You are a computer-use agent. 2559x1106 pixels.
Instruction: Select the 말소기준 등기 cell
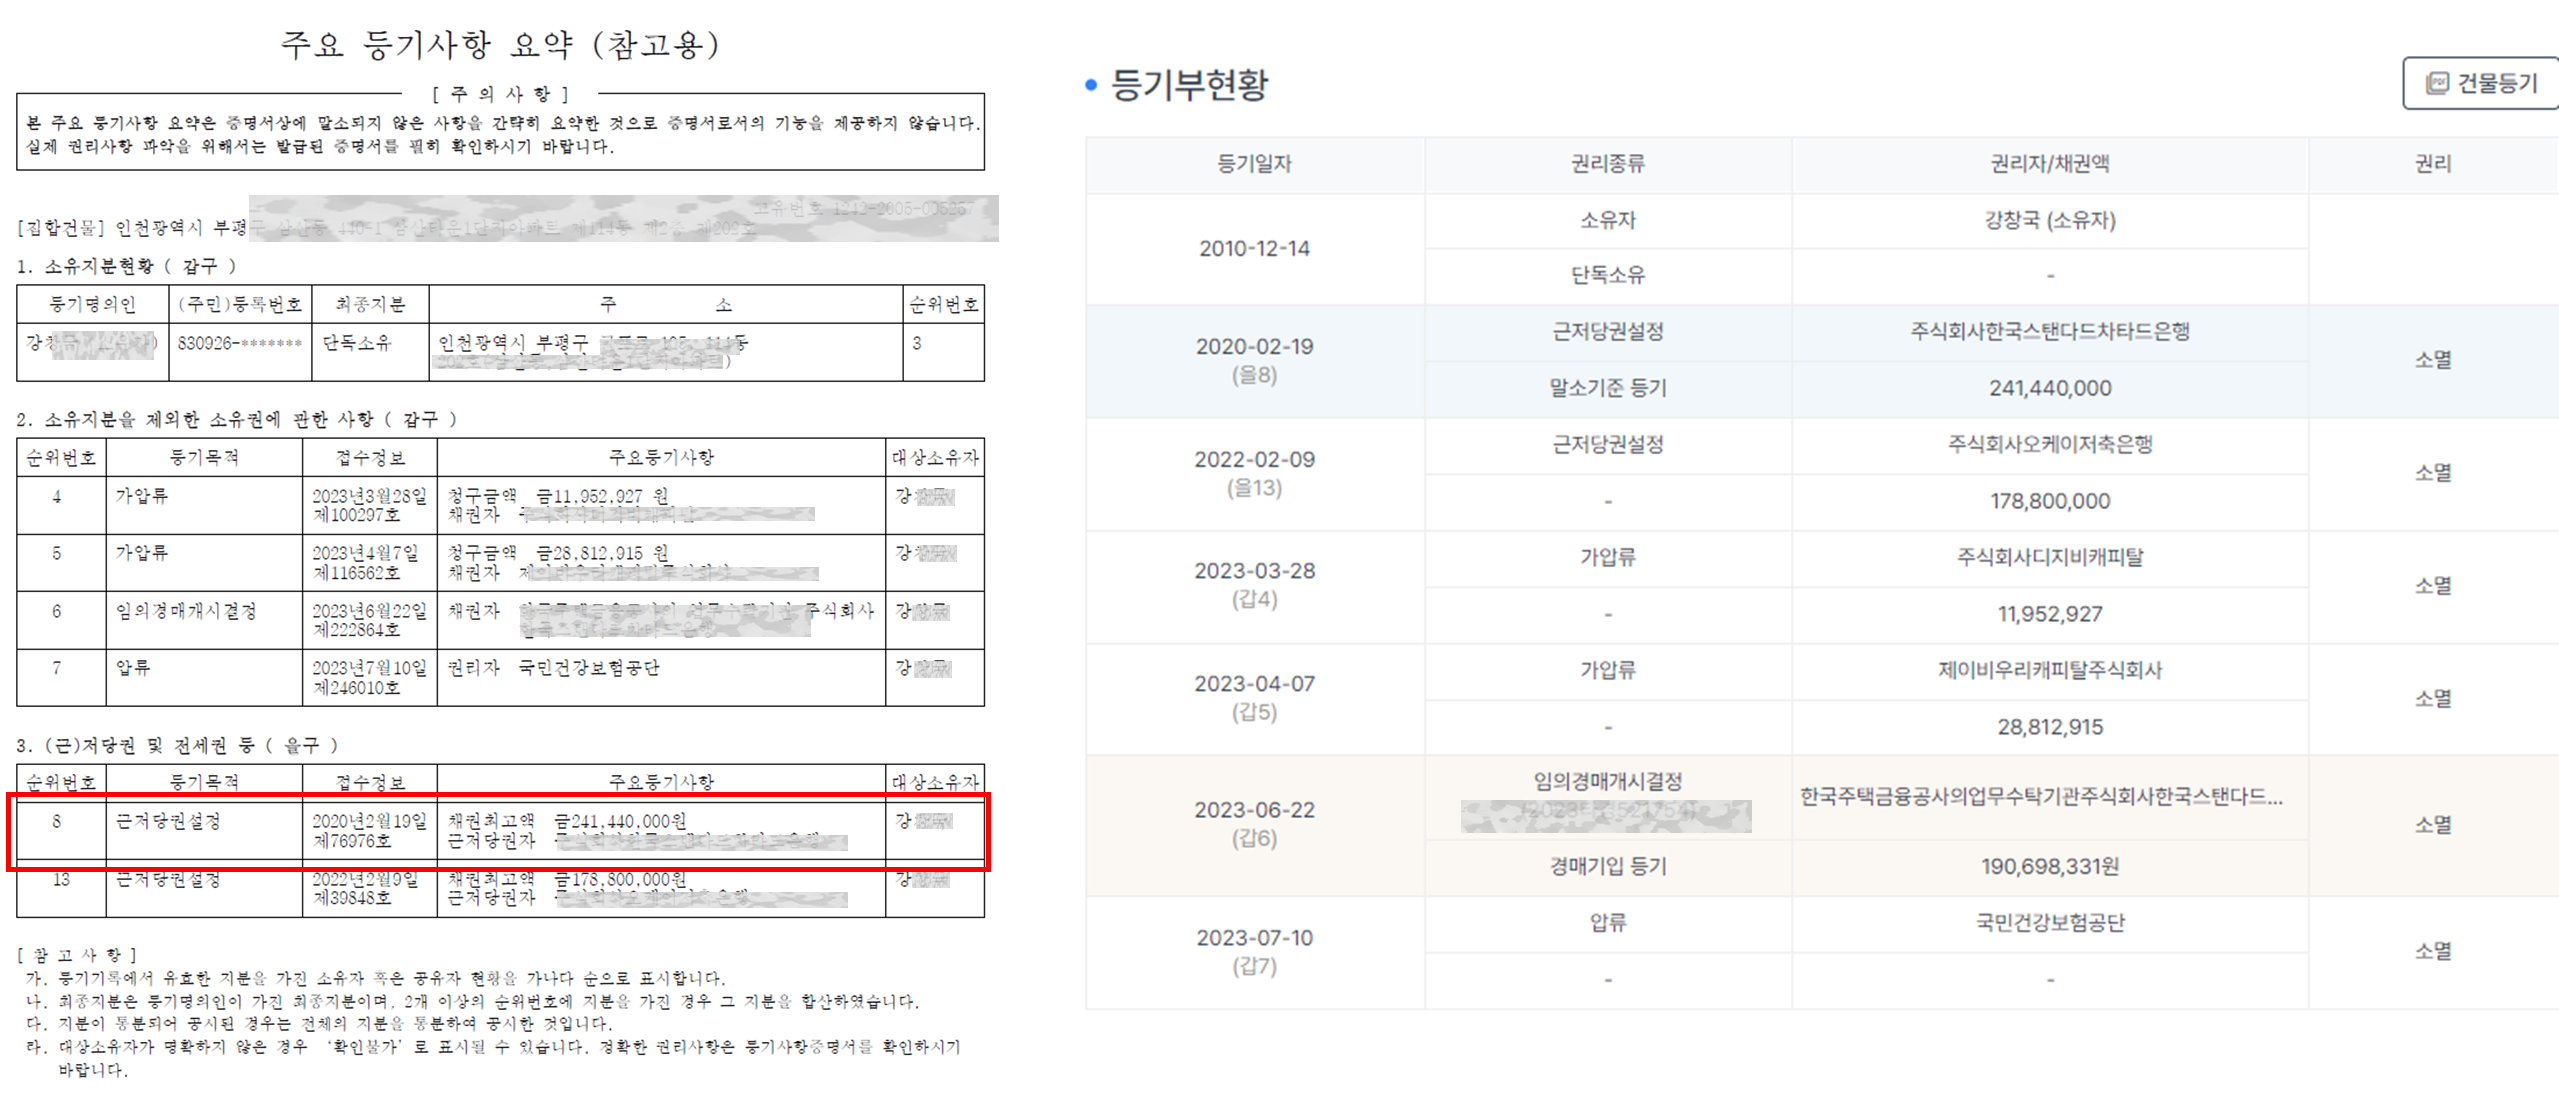(1607, 388)
